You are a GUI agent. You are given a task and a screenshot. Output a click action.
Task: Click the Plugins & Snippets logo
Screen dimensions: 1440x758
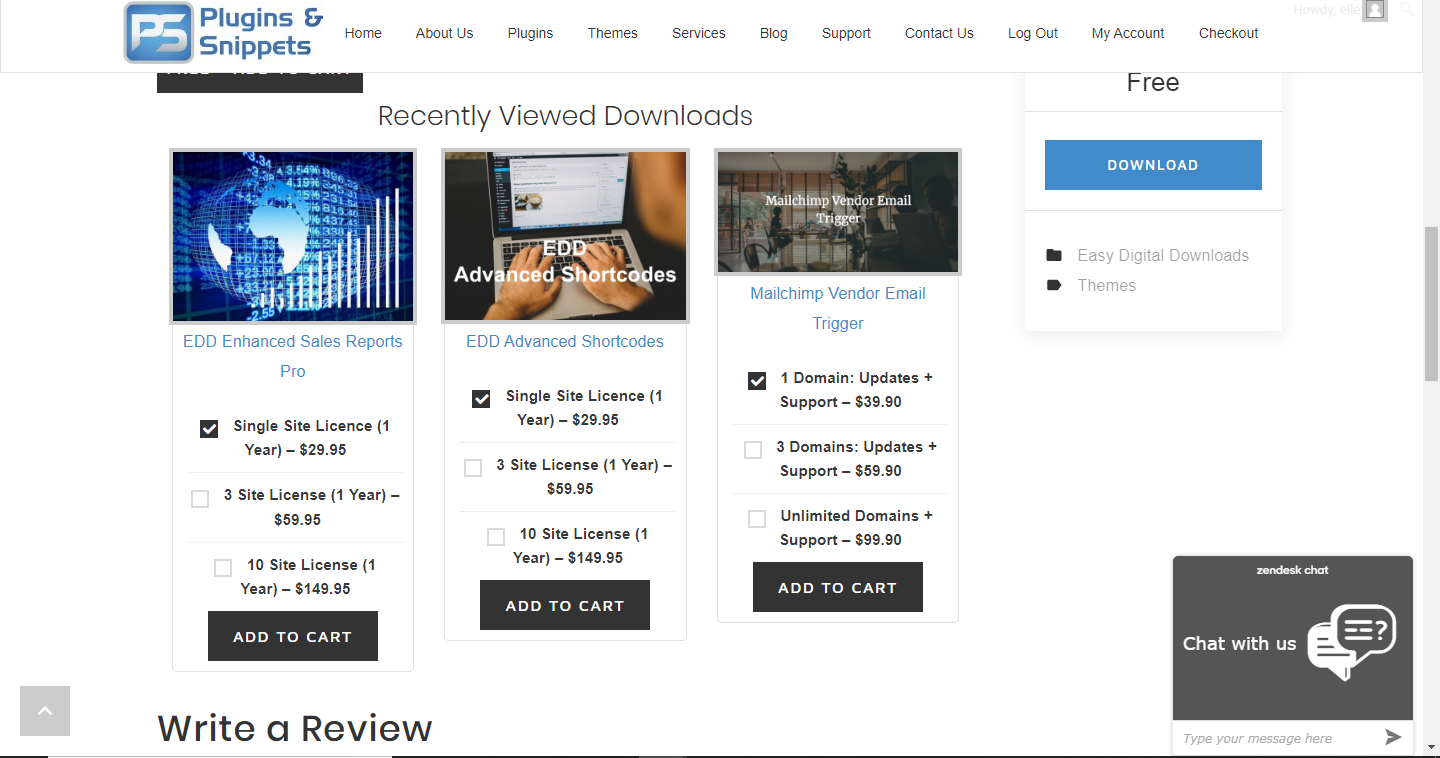click(x=224, y=32)
